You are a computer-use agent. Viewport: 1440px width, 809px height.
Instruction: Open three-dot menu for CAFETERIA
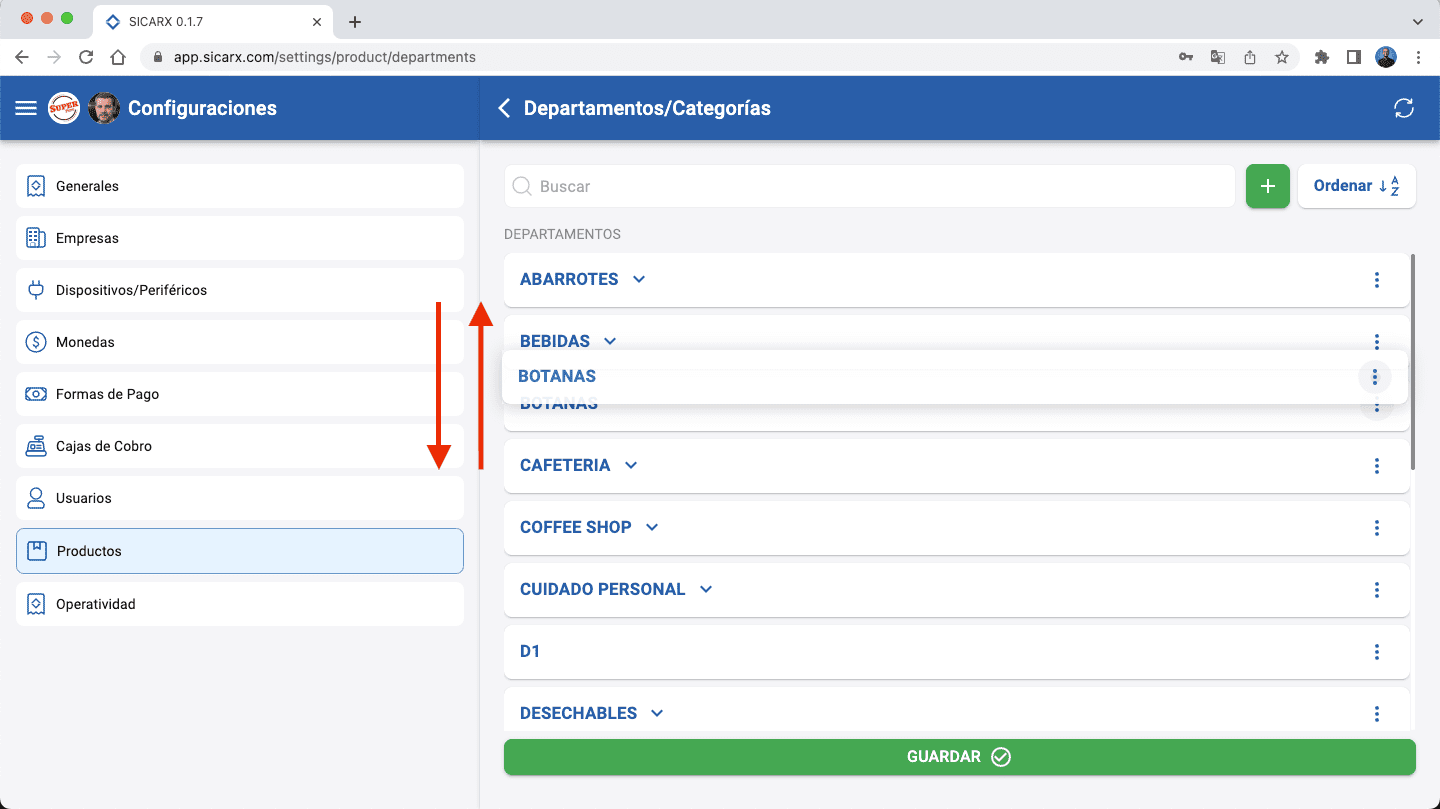point(1377,466)
